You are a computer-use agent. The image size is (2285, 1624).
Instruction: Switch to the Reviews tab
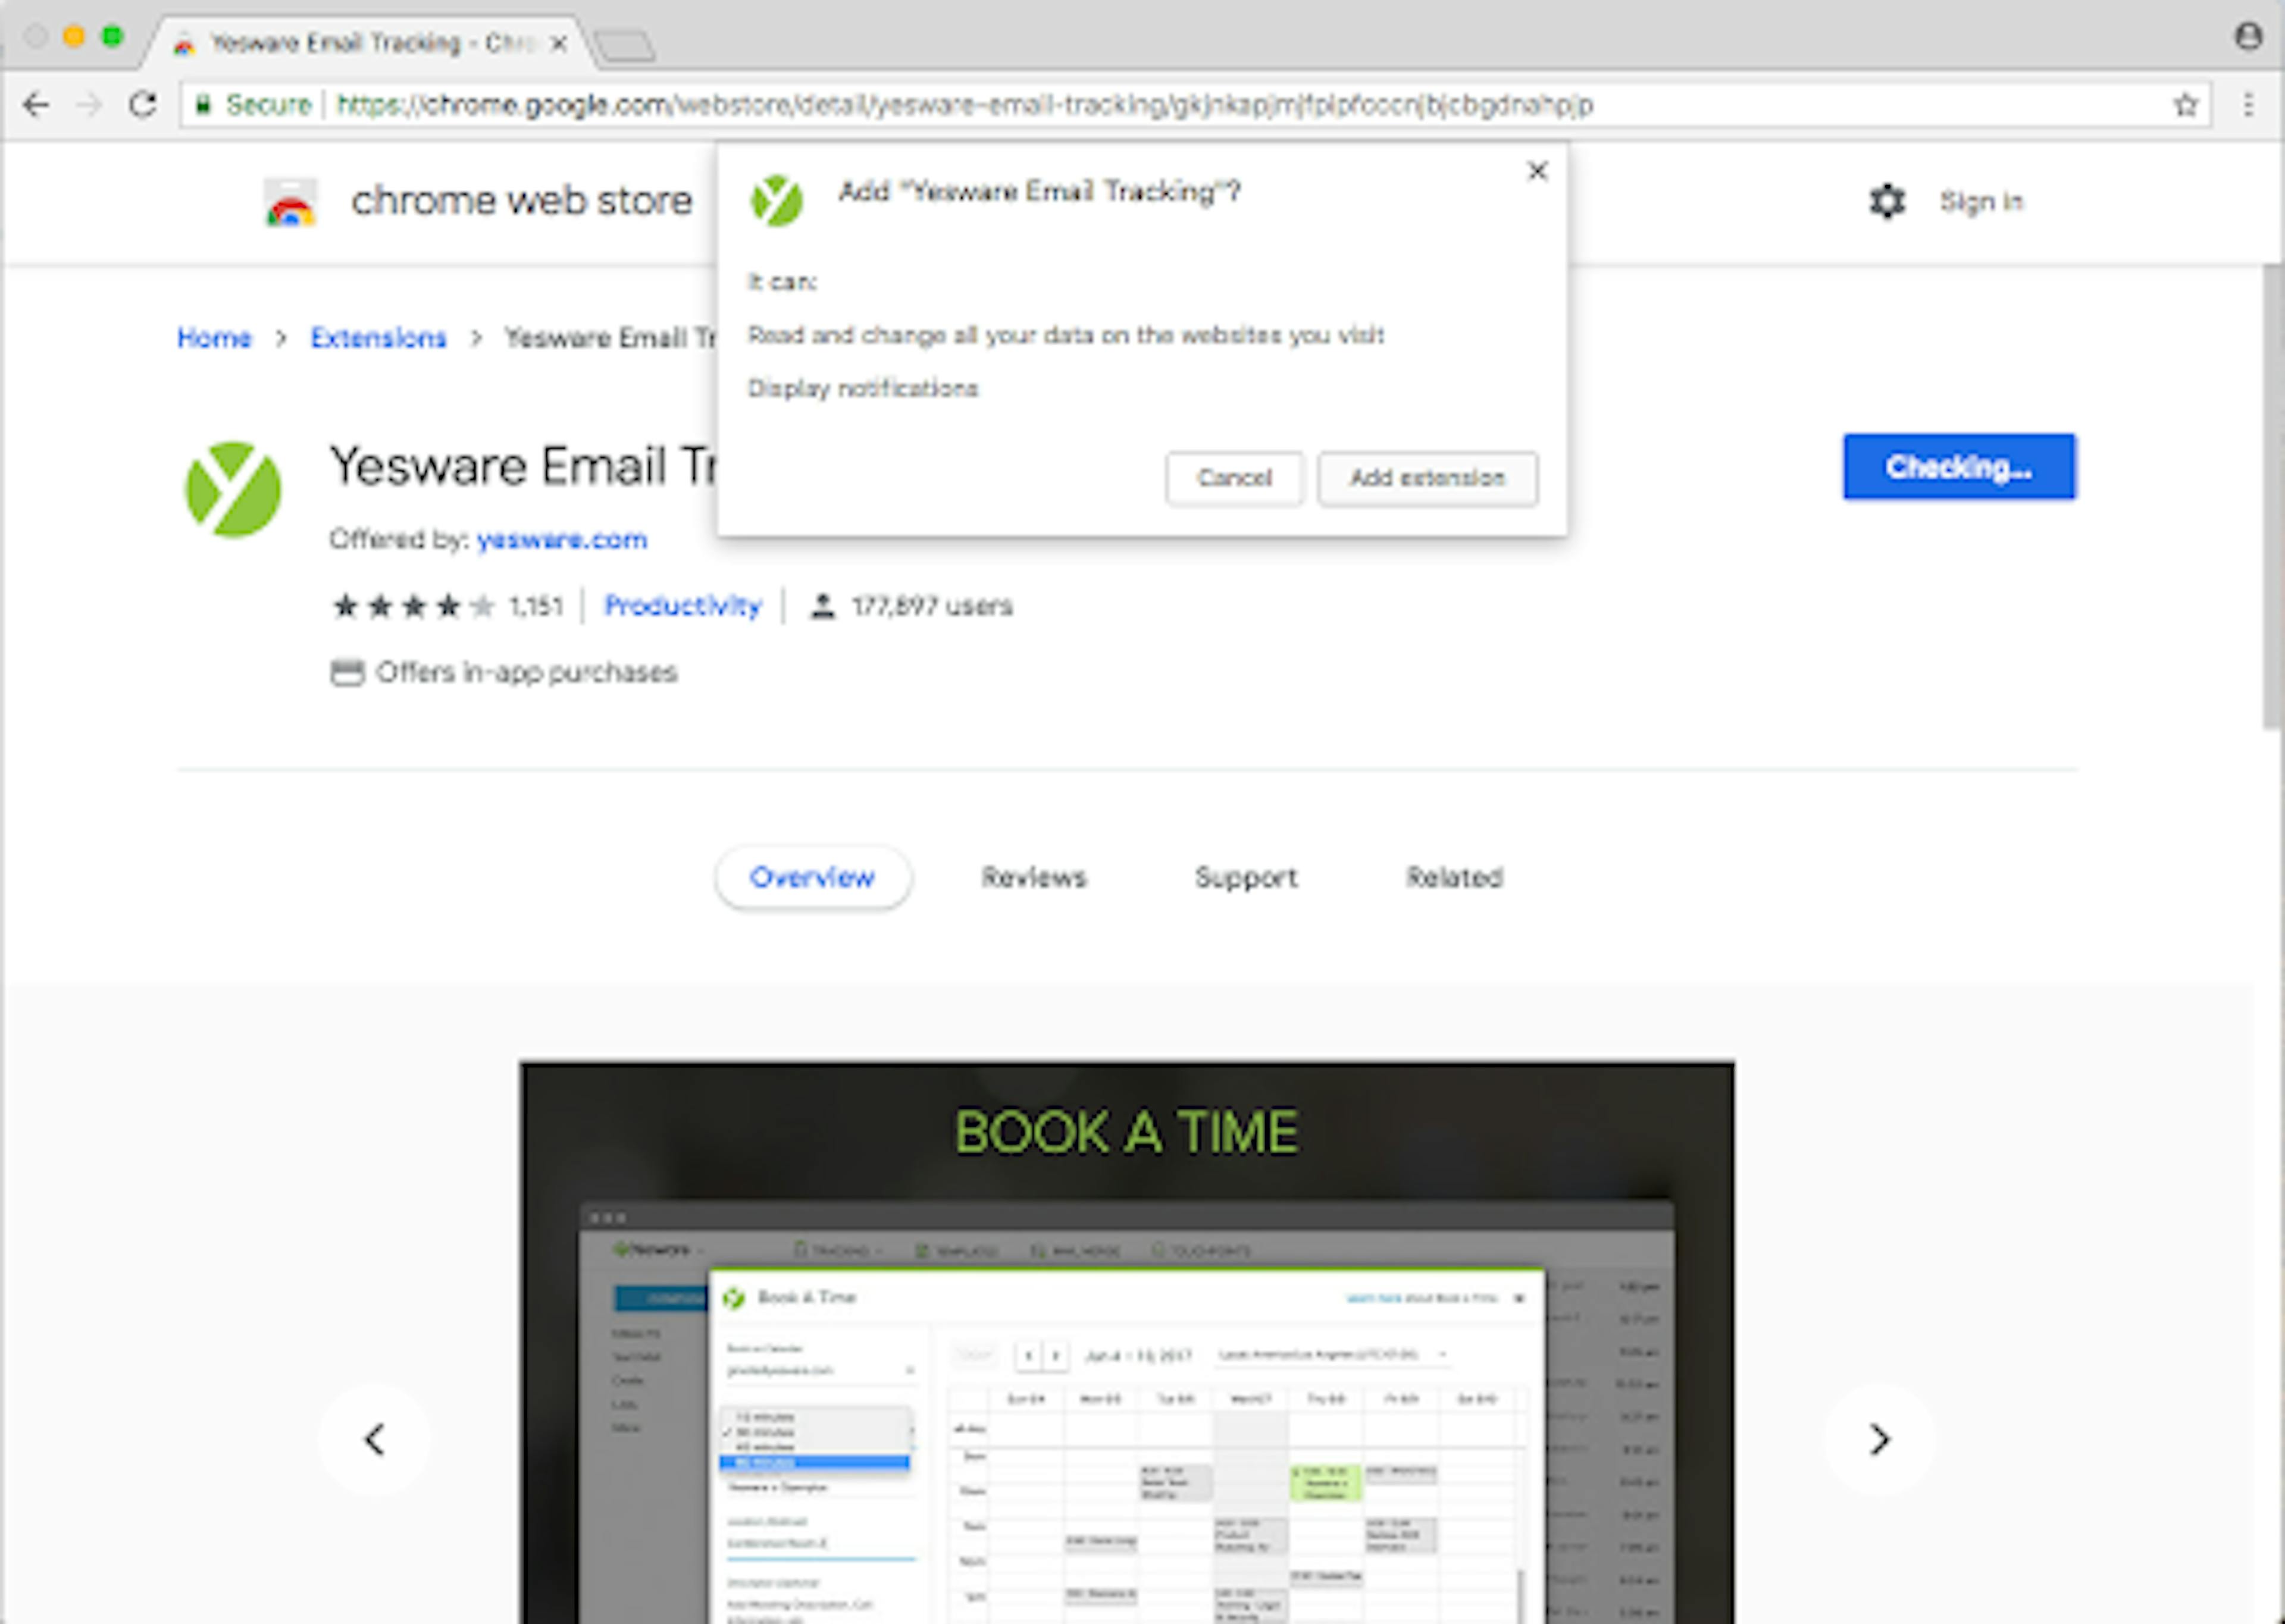1033,877
